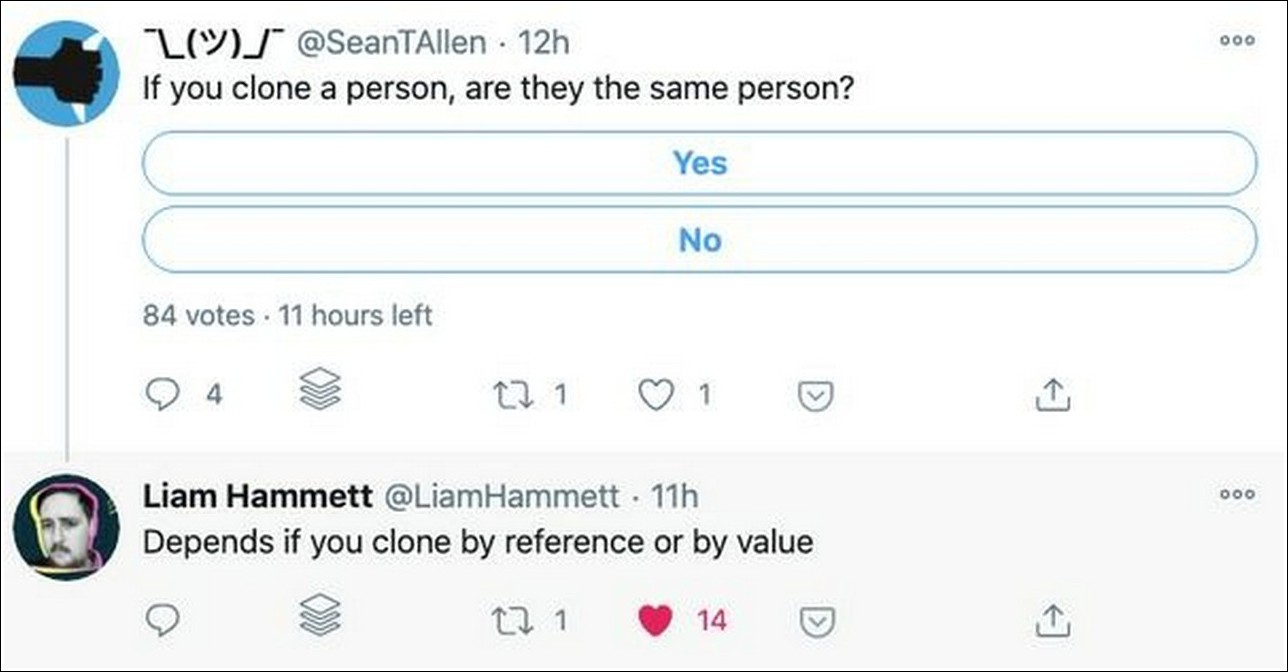Open more options menu on Liam's reply
The width and height of the screenshot is (1288, 672).
tap(1236, 494)
